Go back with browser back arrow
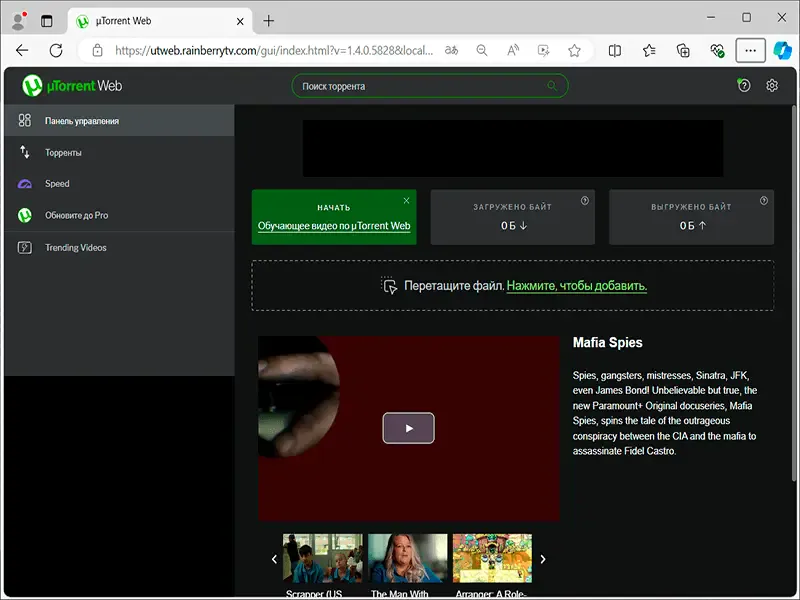The width and height of the screenshot is (800, 600). tap(22, 50)
